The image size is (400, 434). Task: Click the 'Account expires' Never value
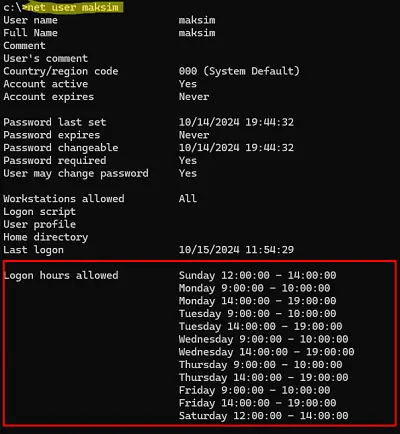click(194, 97)
